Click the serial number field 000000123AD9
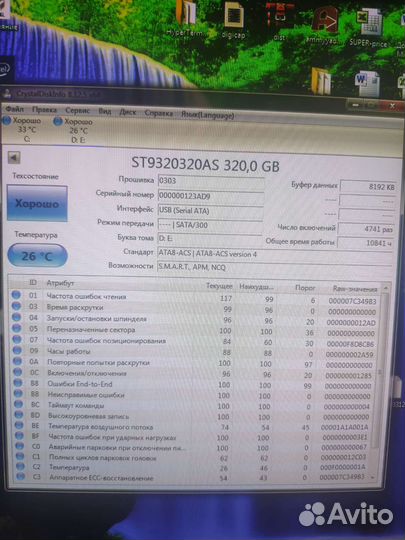The width and height of the screenshot is (405, 540). click(210, 196)
